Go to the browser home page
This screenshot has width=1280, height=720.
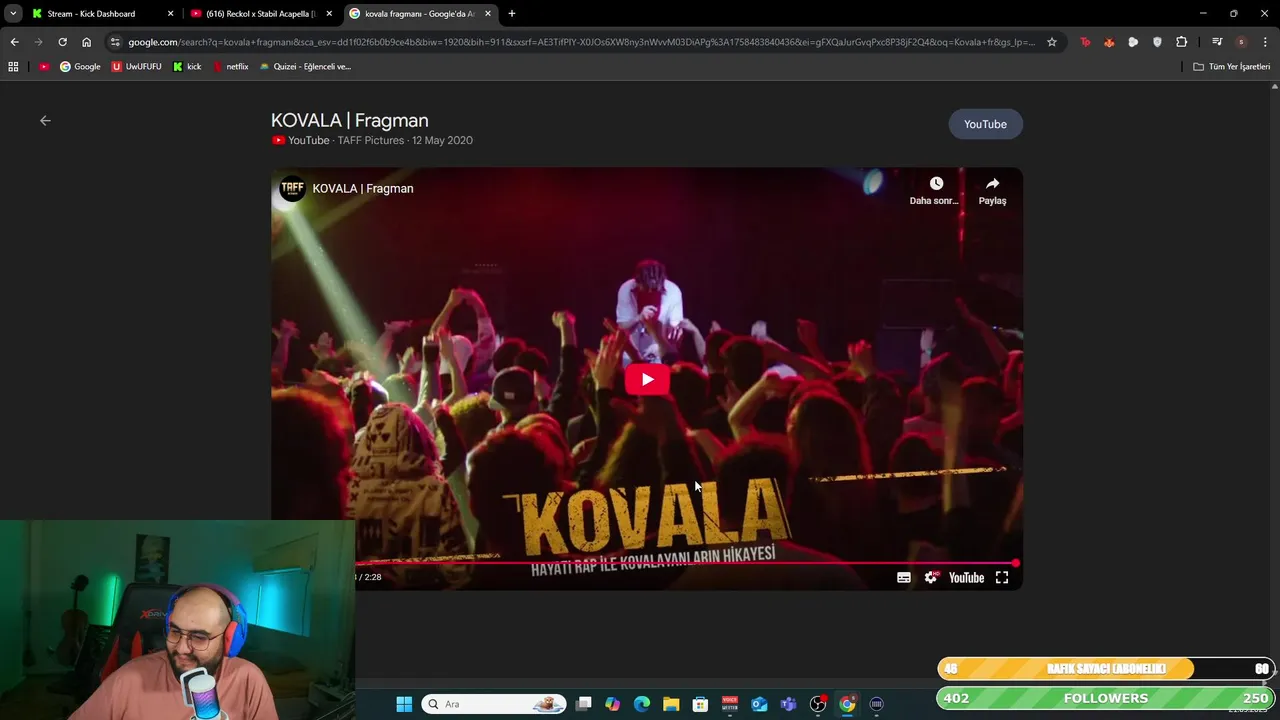coord(86,42)
